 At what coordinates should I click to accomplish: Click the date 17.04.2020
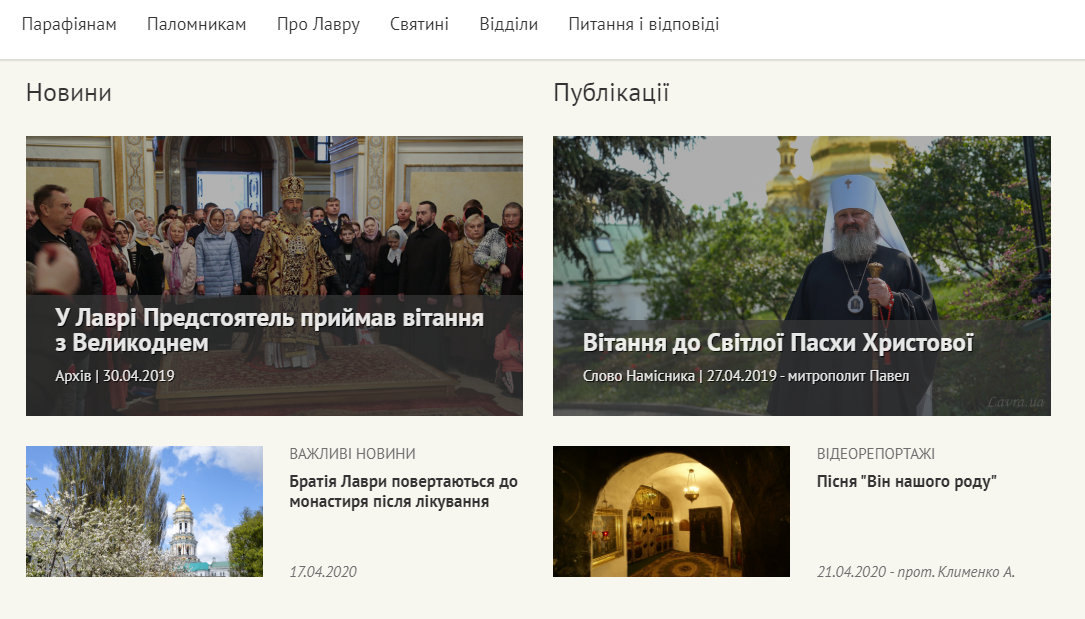tap(323, 571)
